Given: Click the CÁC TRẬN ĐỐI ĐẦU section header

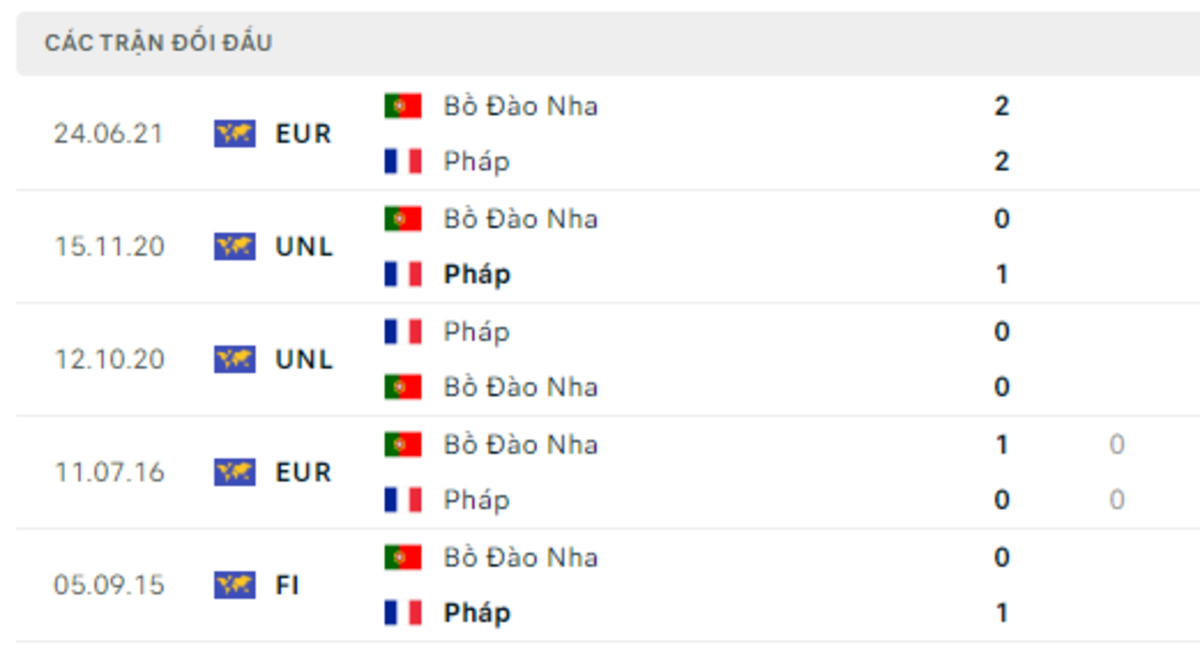Looking at the screenshot, I should 158,44.
